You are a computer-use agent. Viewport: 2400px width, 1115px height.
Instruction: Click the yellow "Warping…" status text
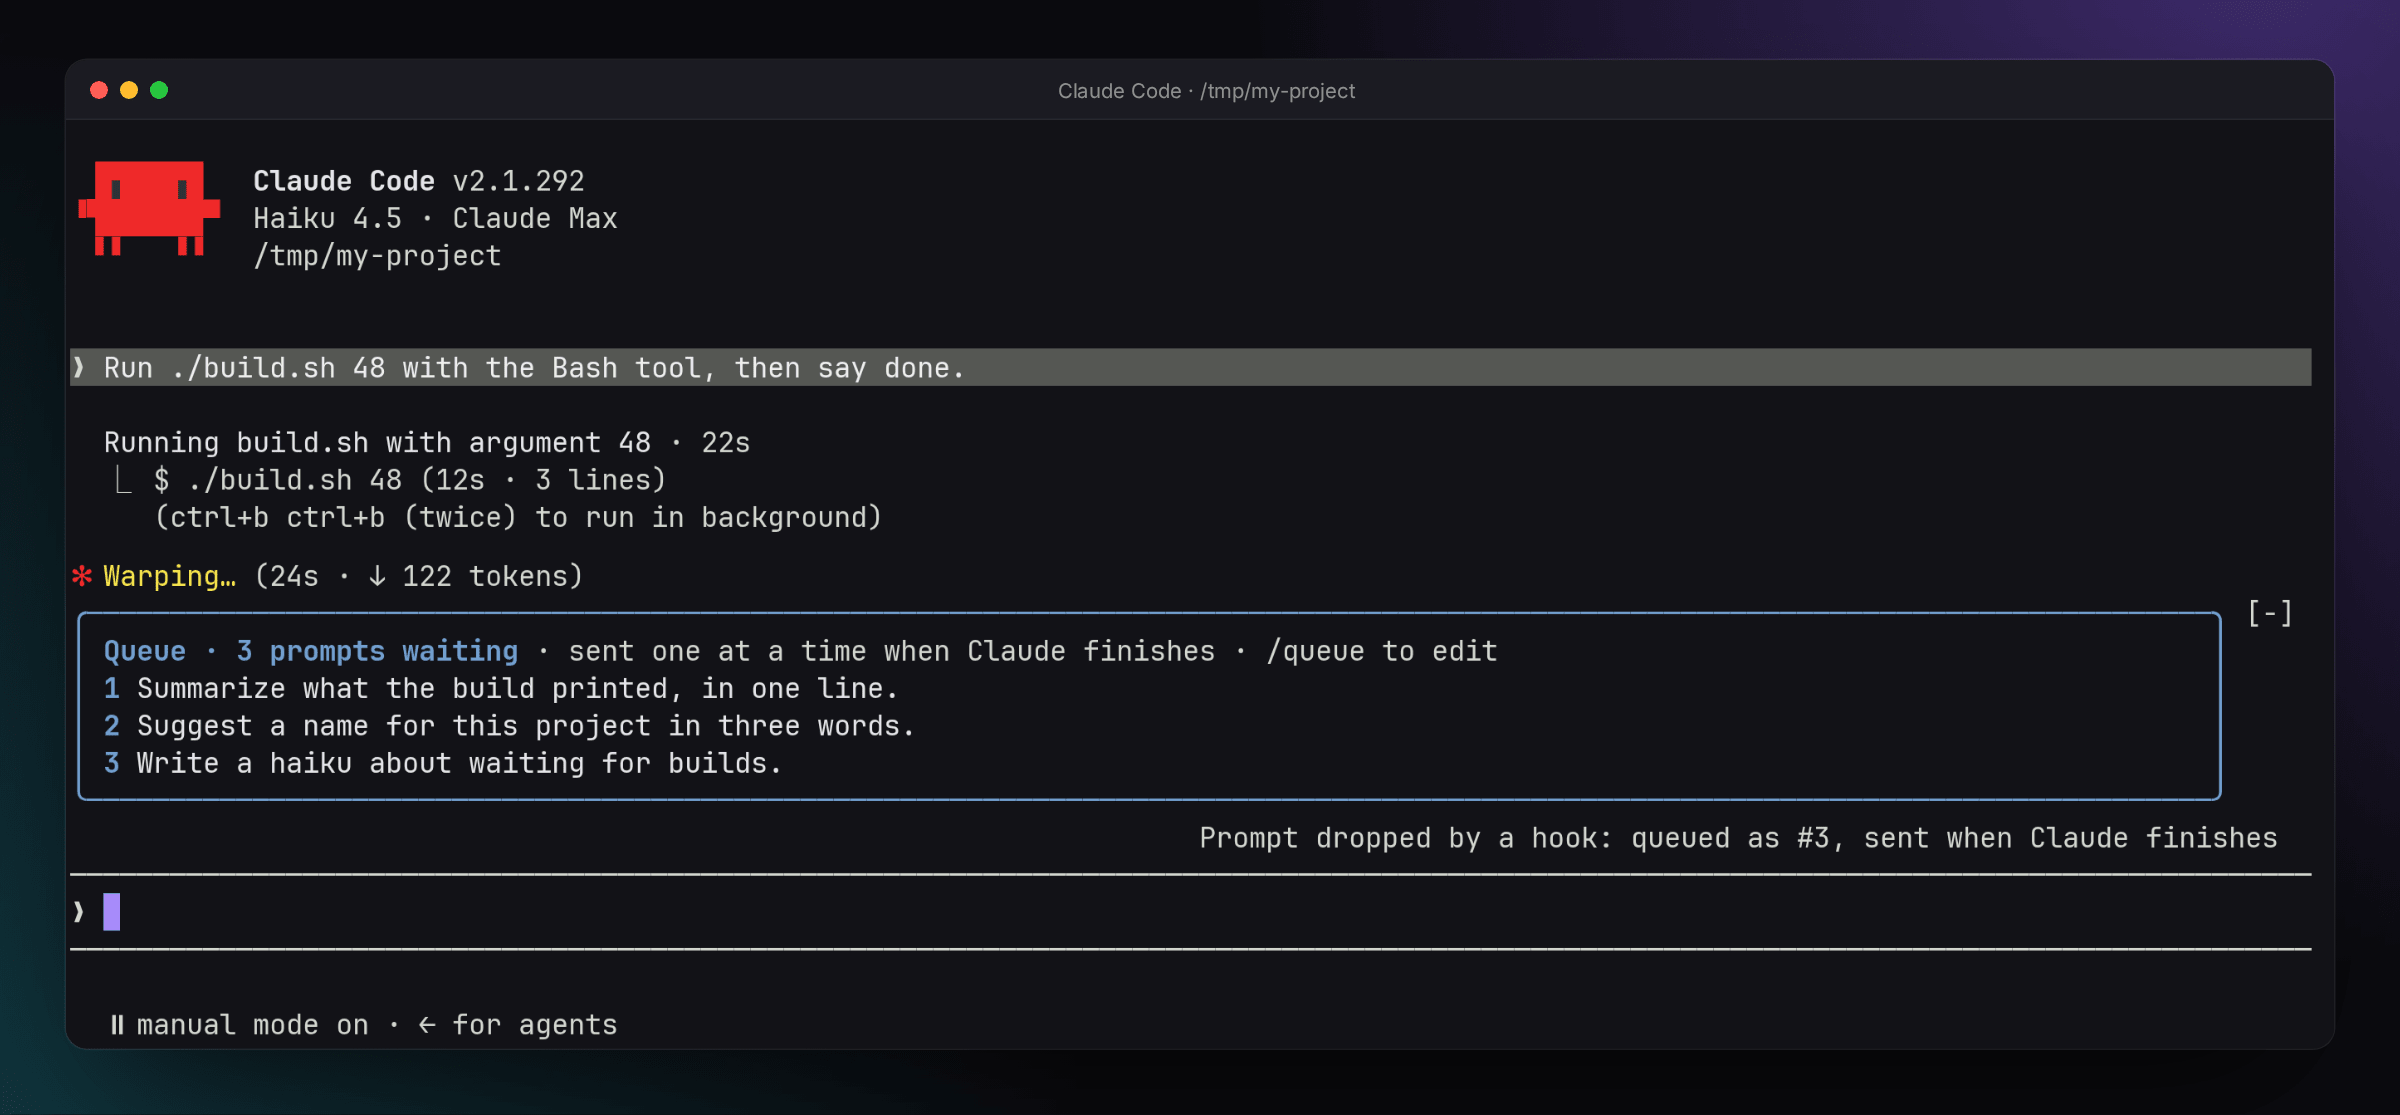point(170,576)
